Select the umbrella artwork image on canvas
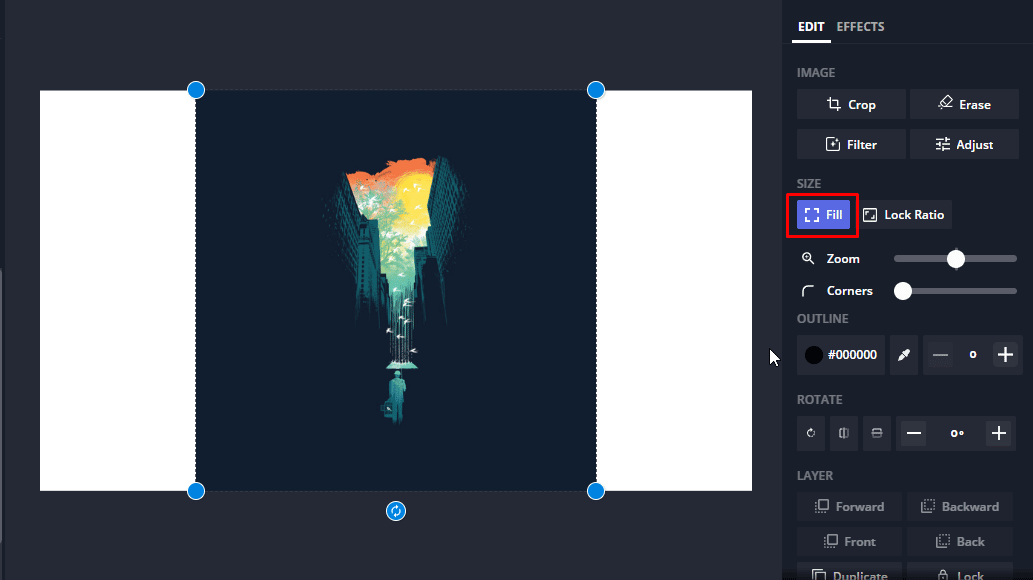Image resolution: width=1033 pixels, height=580 pixels. (x=396, y=291)
